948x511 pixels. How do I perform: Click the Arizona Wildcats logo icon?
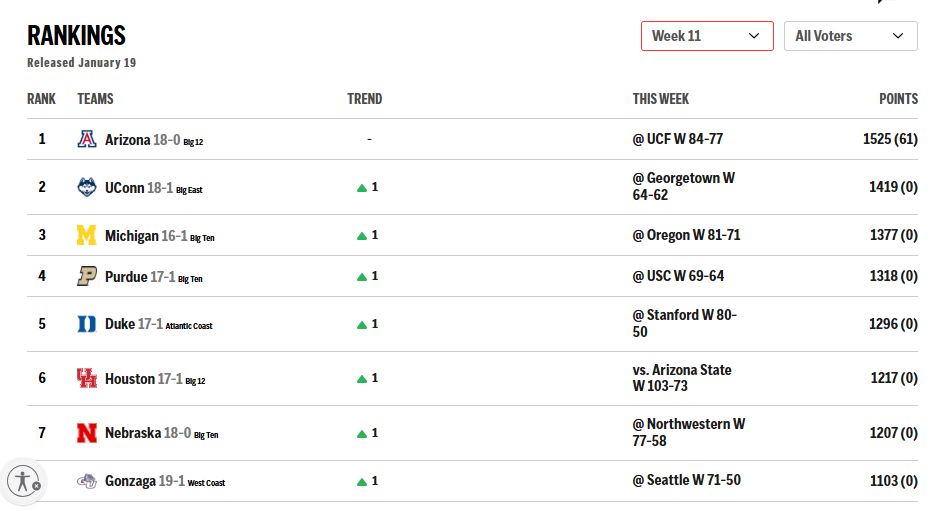87,140
